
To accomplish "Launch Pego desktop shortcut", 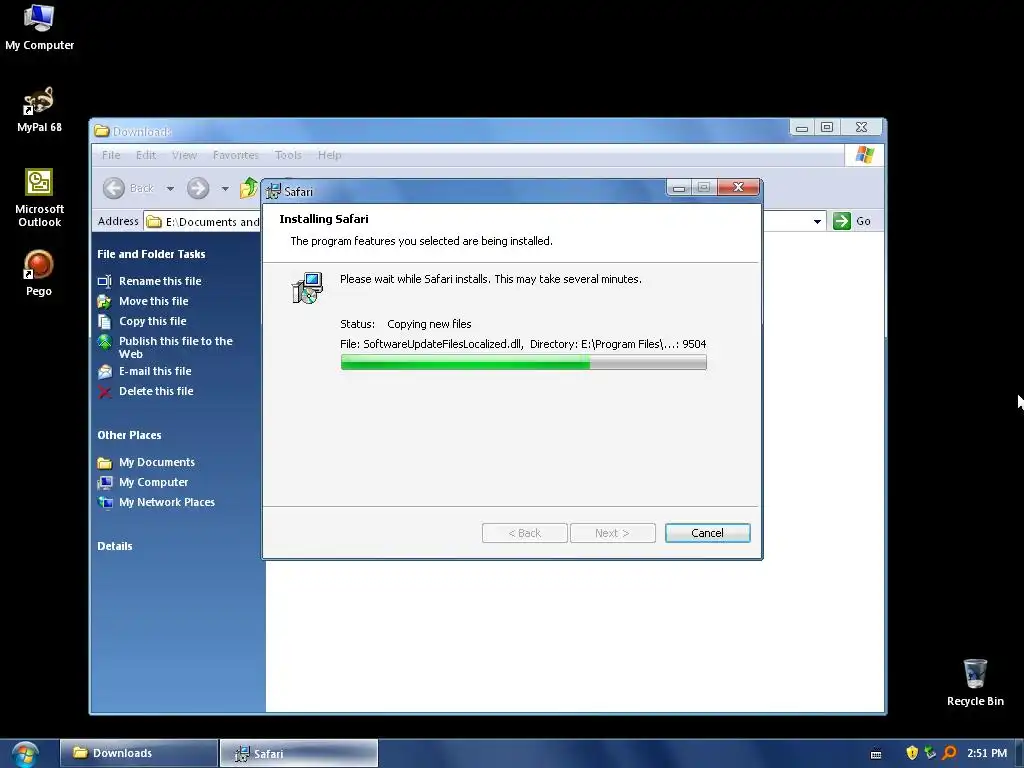I will [x=39, y=273].
